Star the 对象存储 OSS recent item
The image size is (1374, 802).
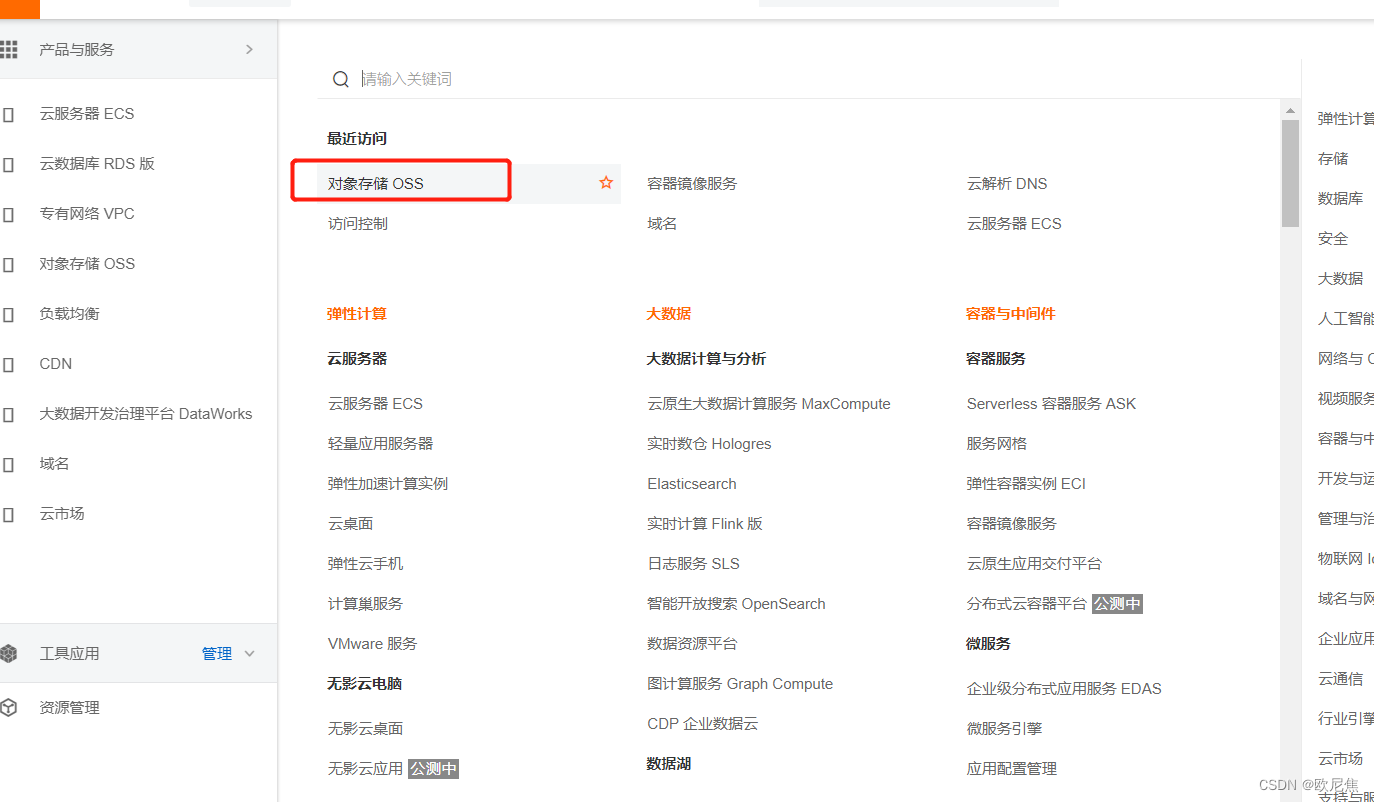tap(606, 183)
